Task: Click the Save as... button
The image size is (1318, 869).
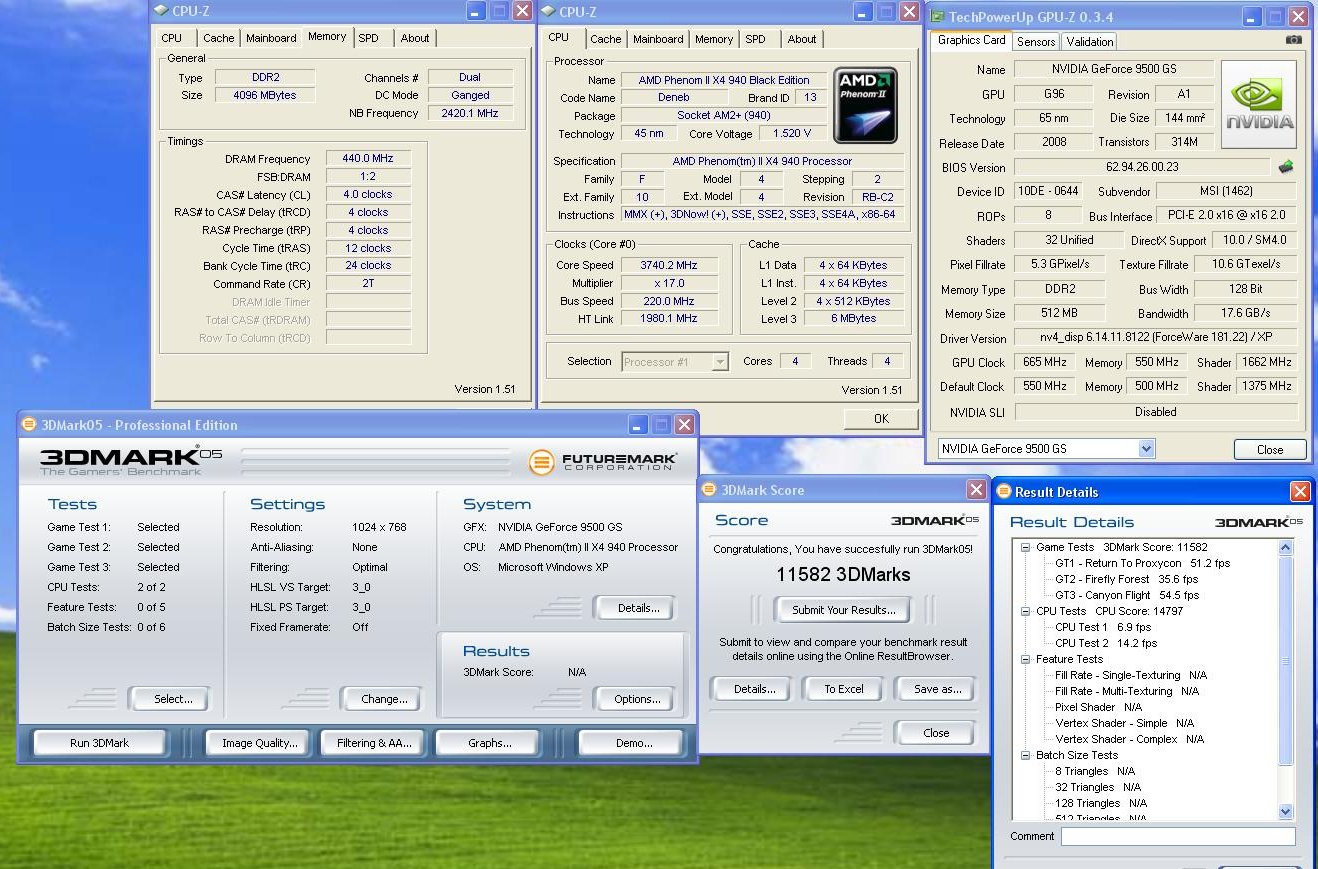Action: (x=936, y=689)
